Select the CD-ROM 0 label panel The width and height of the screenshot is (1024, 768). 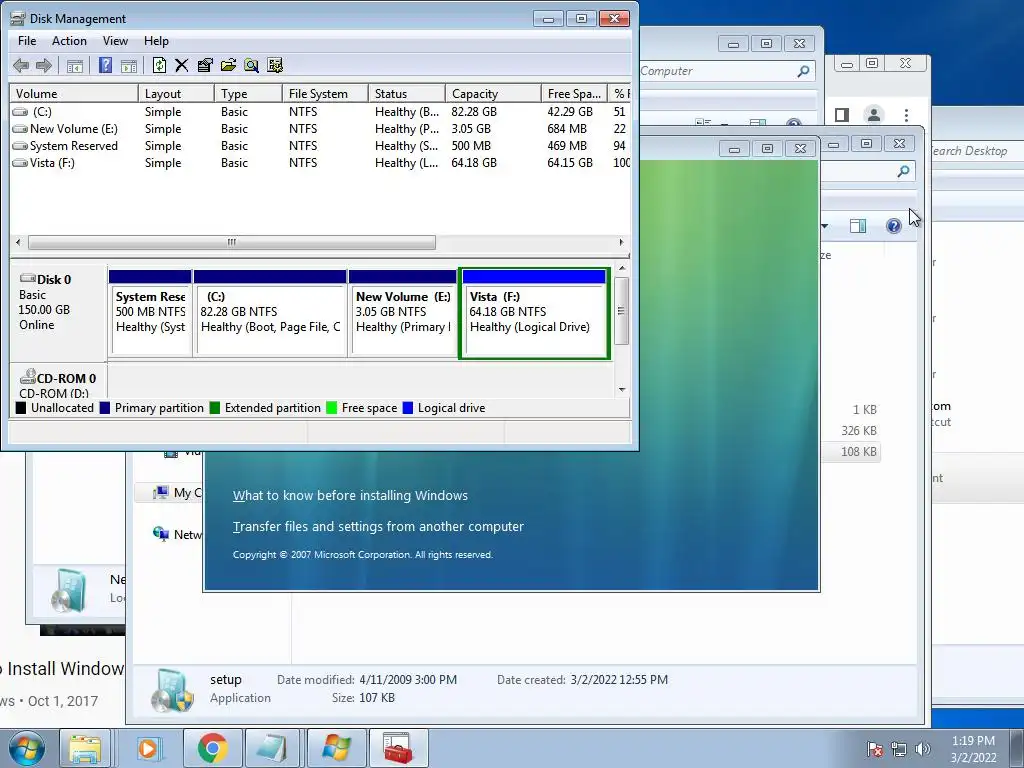(x=58, y=381)
